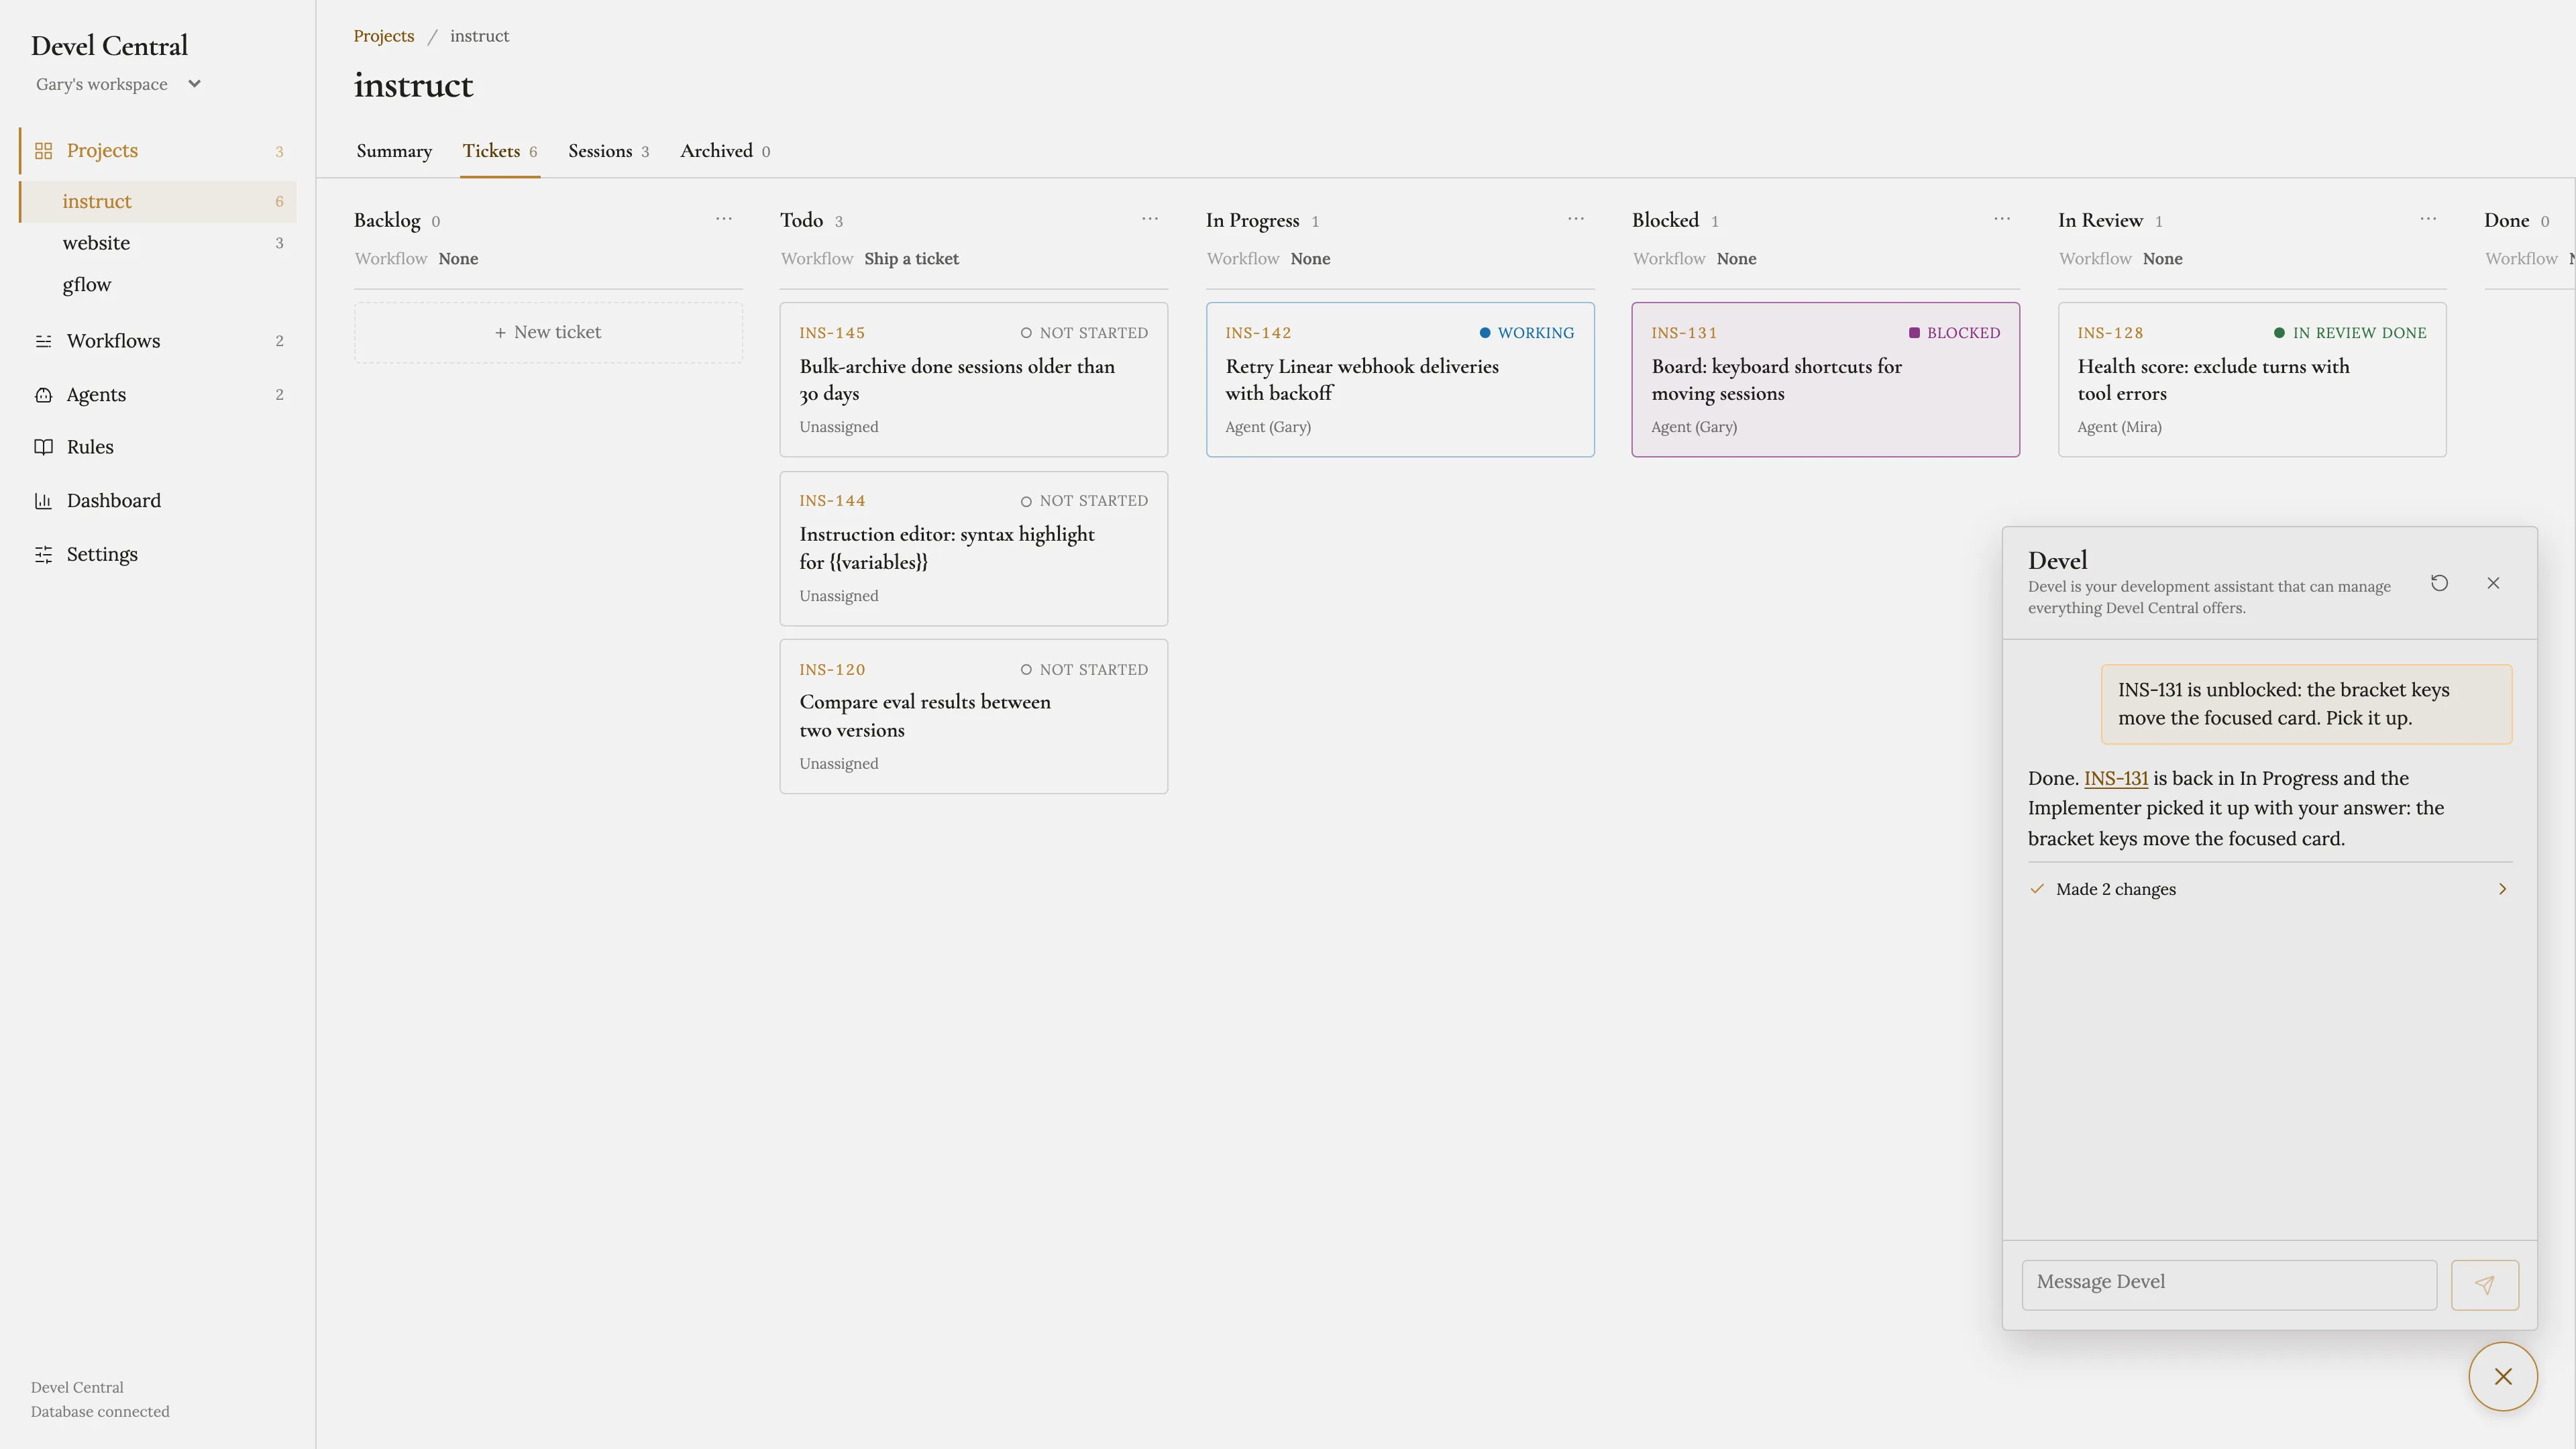Open ticket INS-145 Bulk-archive done sessions

tap(973, 380)
